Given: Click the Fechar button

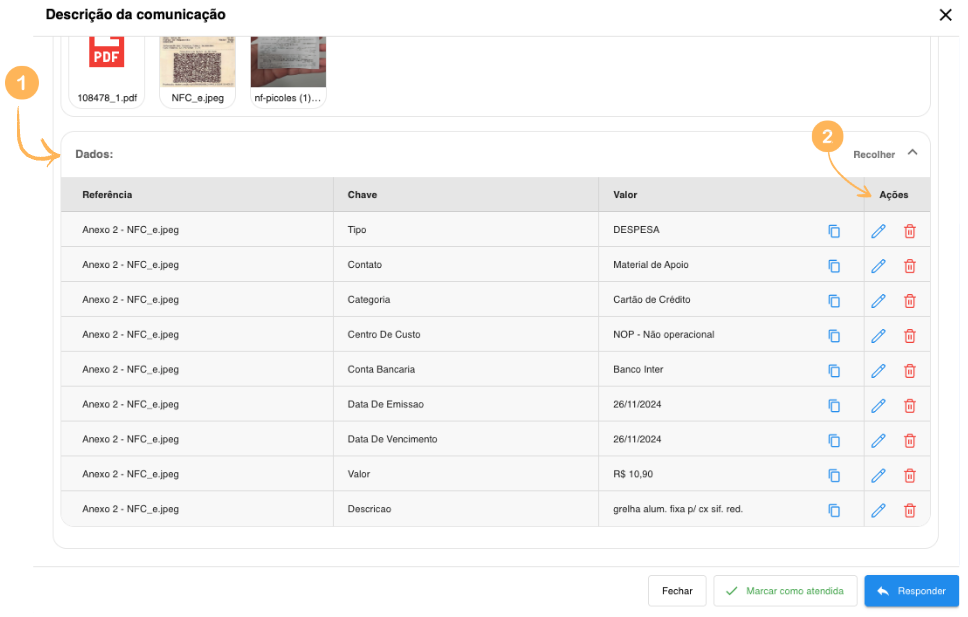Looking at the screenshot, I should click(x=677, y=591).
